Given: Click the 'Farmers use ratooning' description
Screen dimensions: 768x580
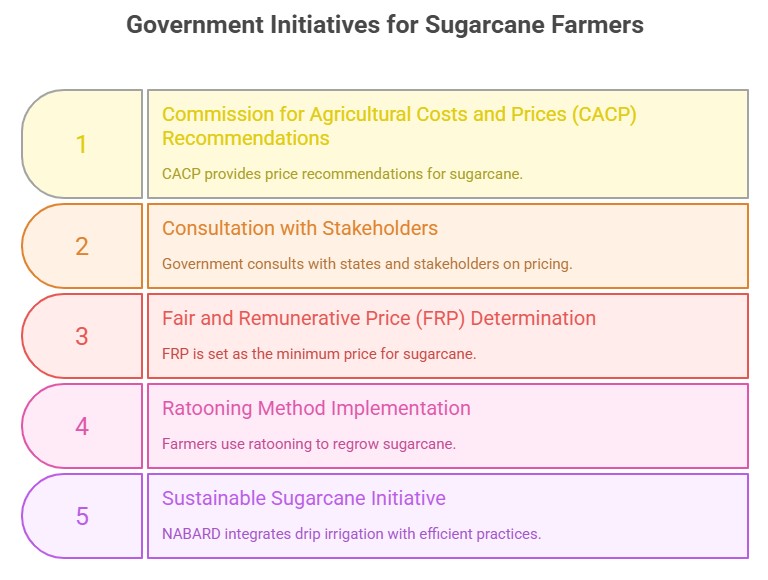Looking at the screenshot, I should pos(309,443).
